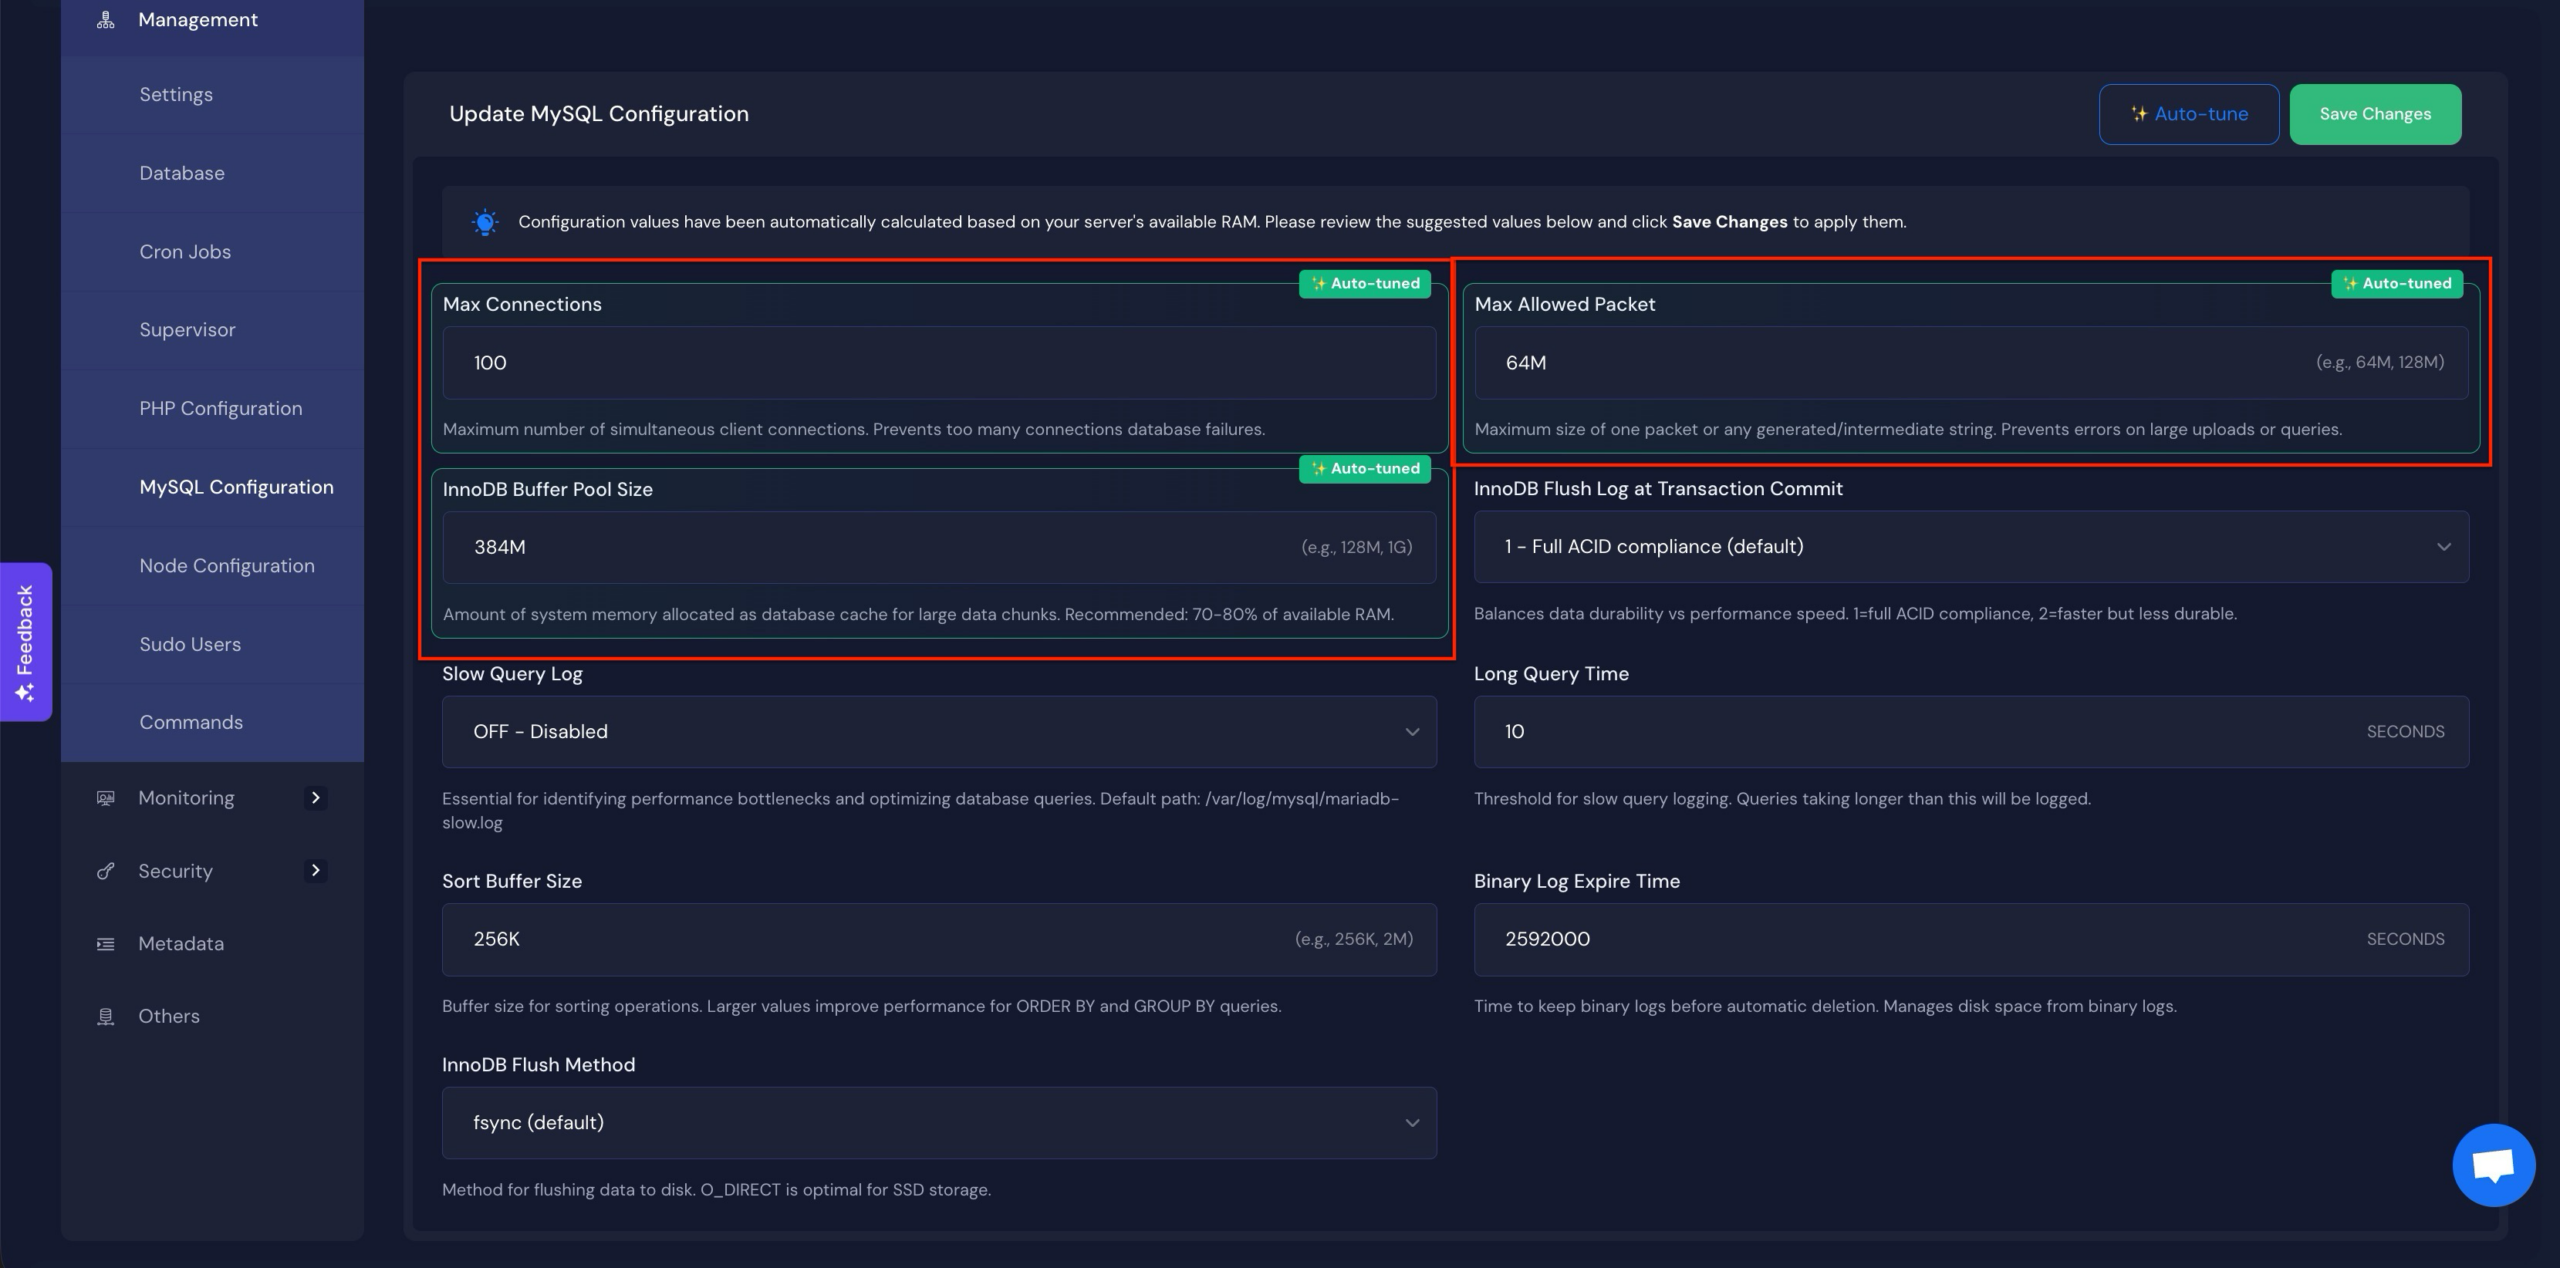Open the Slow Query Log dropdown

pyautogui.click(x=938, y=732)
